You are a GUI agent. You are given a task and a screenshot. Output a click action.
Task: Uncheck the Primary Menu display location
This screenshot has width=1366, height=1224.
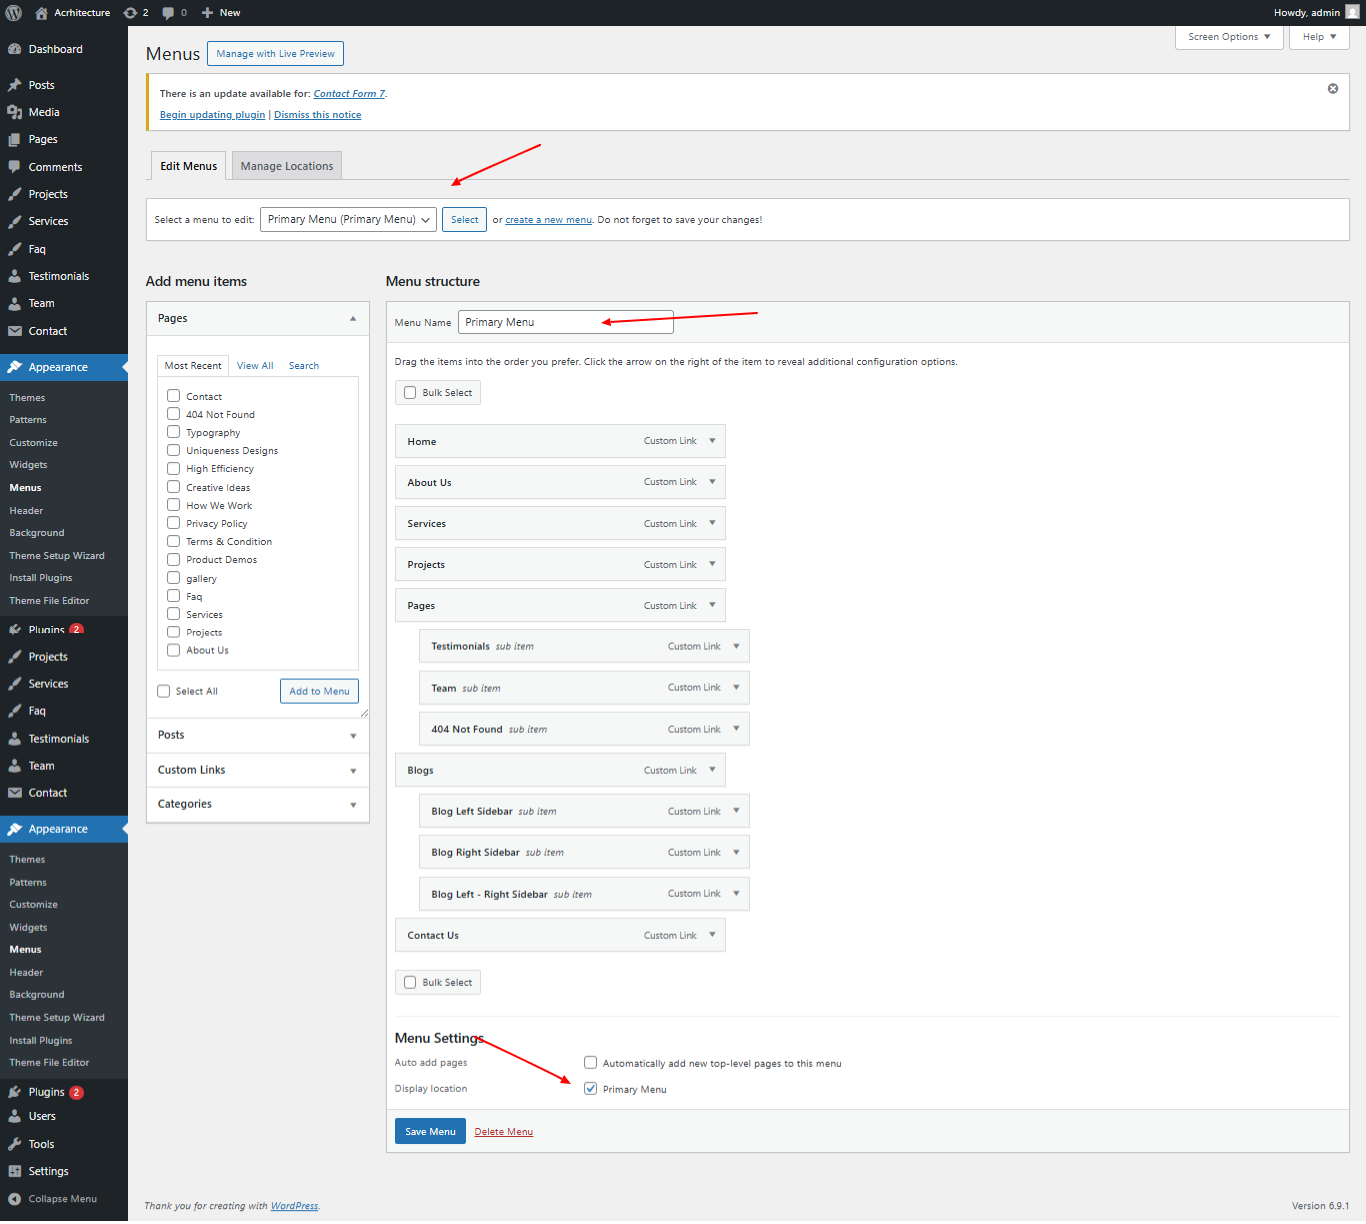[591, 1089]
